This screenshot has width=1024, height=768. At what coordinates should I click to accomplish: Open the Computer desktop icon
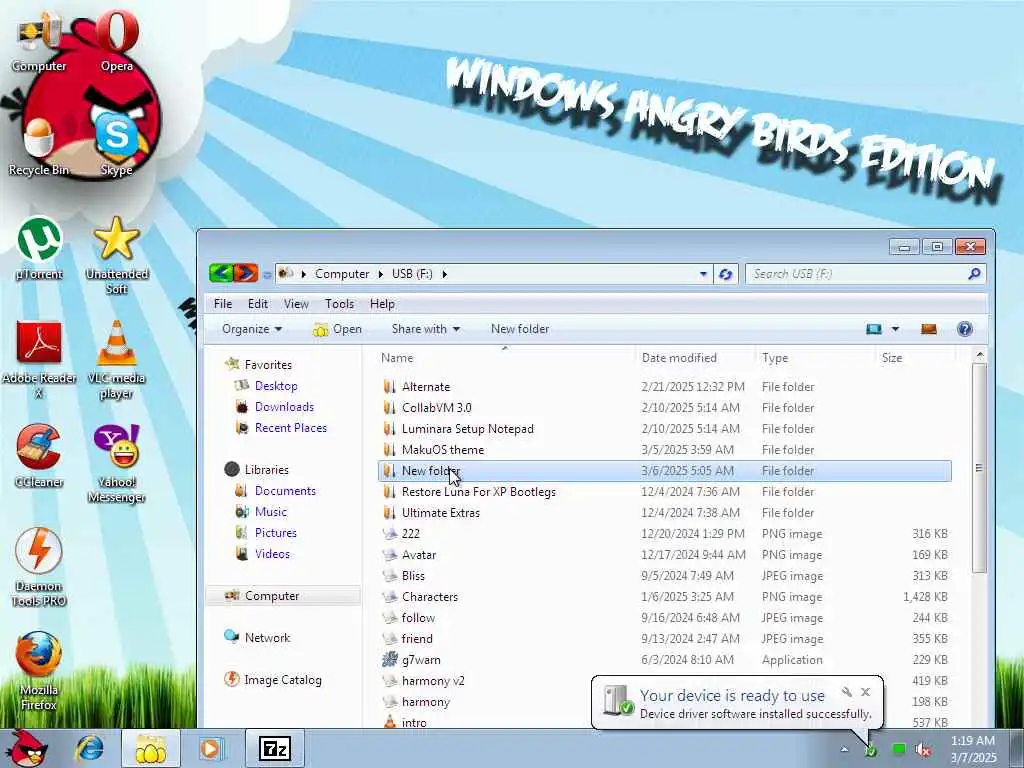(39, 42)
